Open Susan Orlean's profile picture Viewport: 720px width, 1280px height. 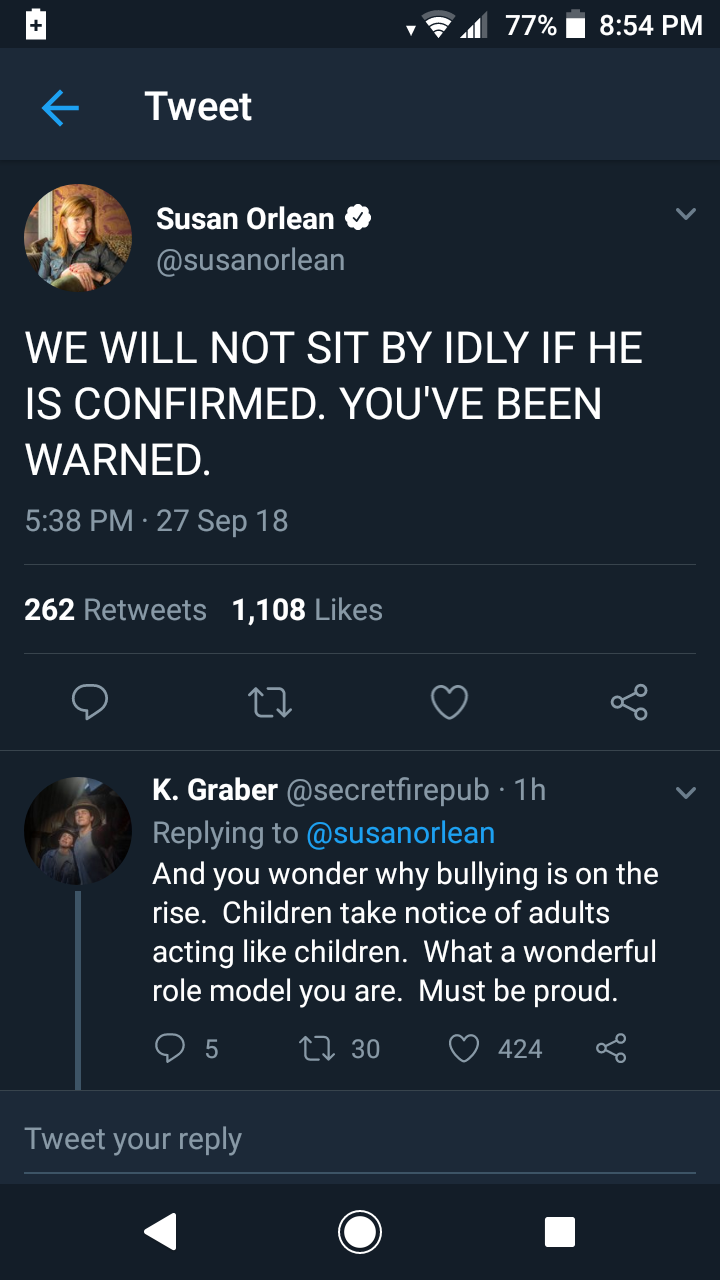78,238
